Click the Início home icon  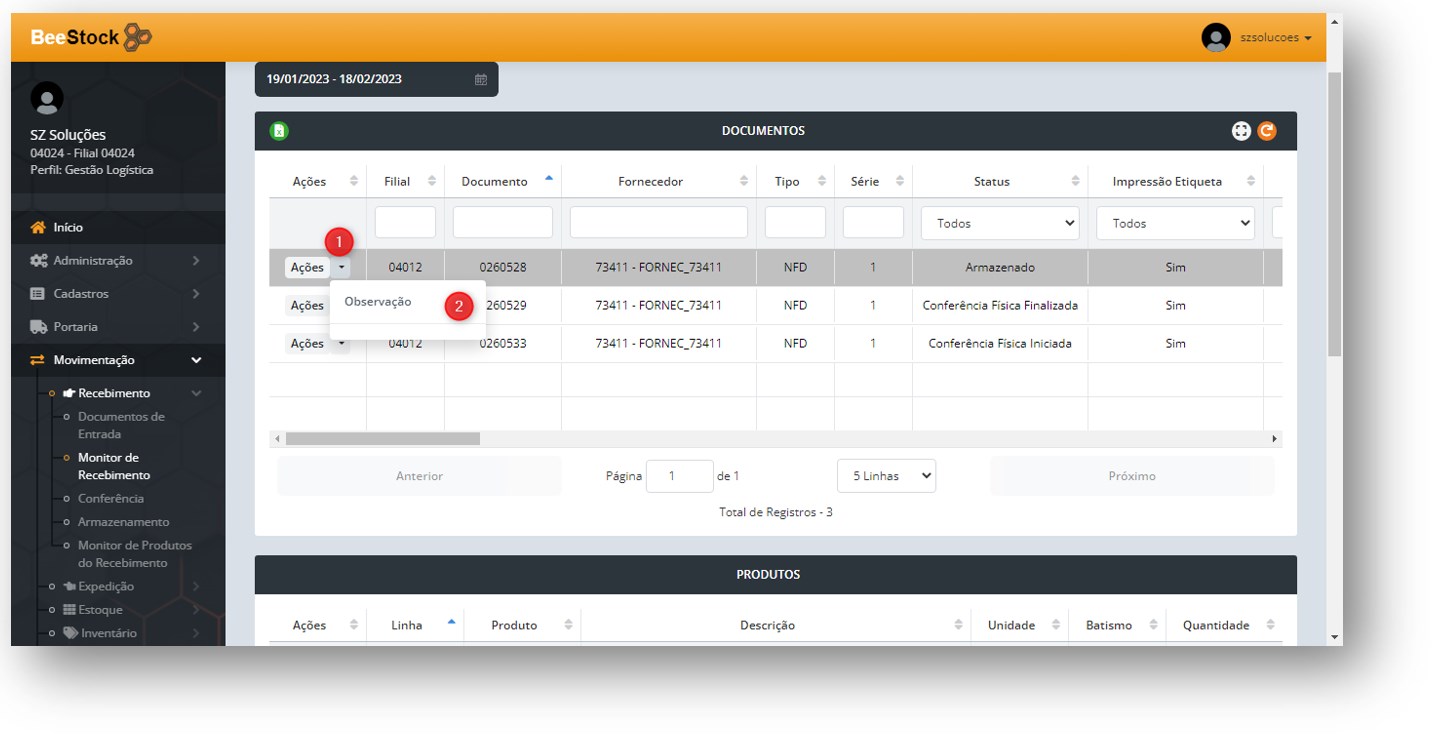pos(38,228)
